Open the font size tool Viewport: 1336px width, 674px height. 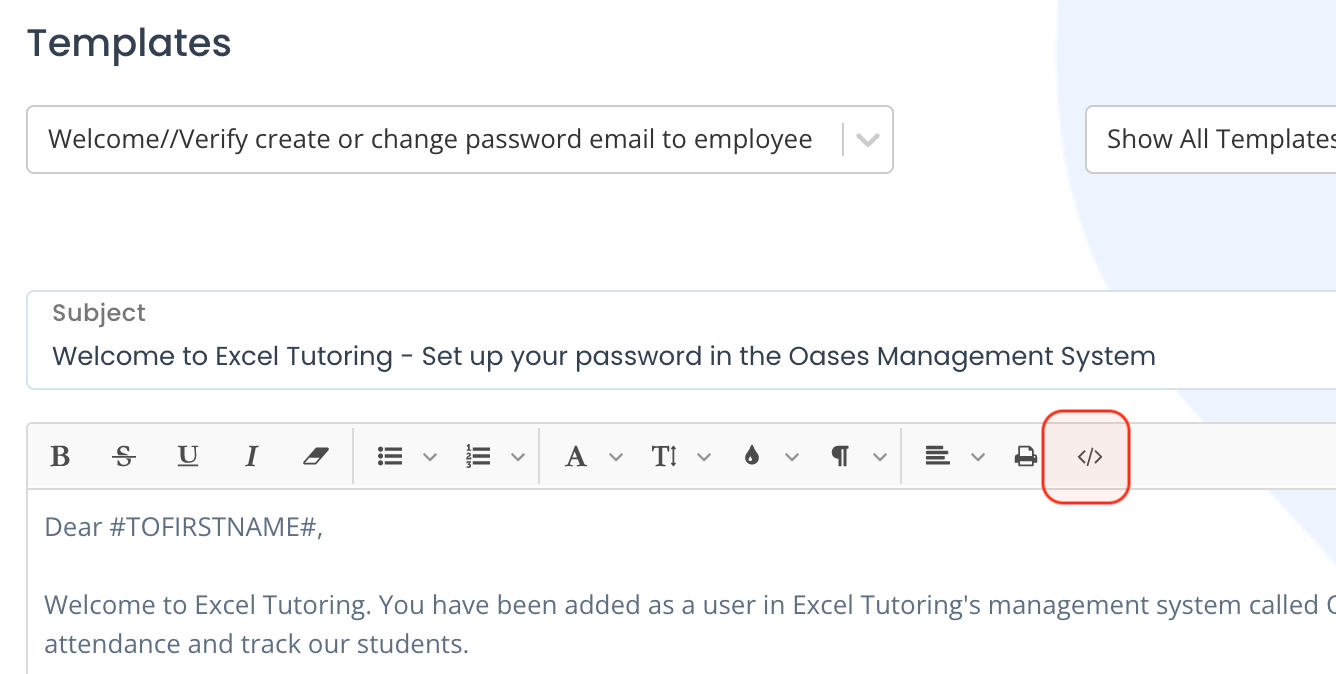point(664,457)
